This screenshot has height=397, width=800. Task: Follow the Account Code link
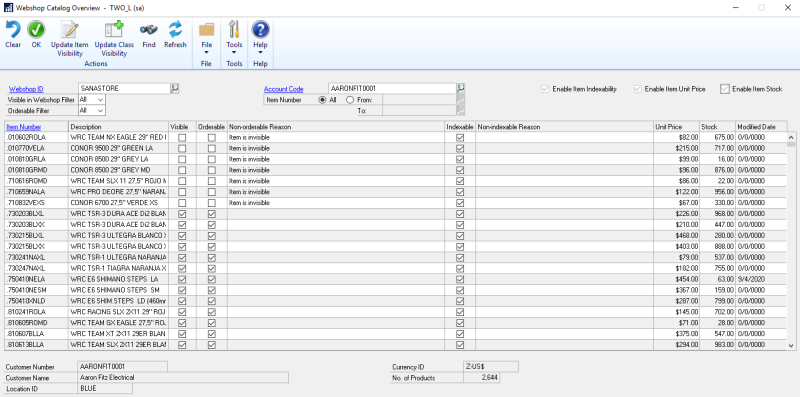coord(284,89)
